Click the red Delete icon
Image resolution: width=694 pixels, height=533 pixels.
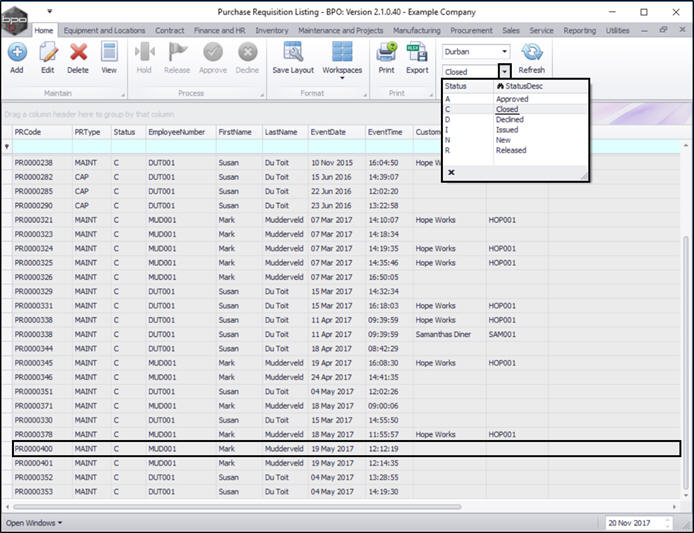coord(78,55)
